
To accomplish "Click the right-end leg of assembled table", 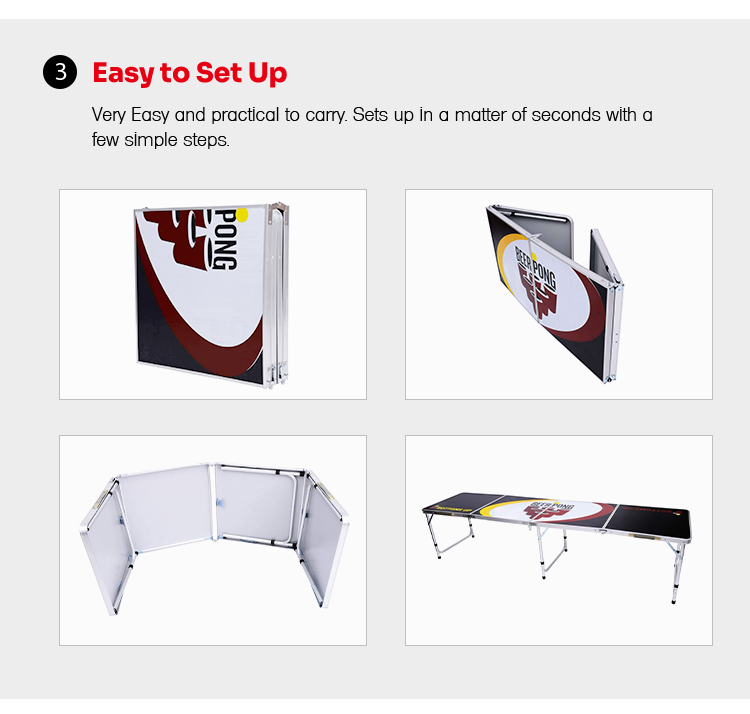I will coord(677,571).
